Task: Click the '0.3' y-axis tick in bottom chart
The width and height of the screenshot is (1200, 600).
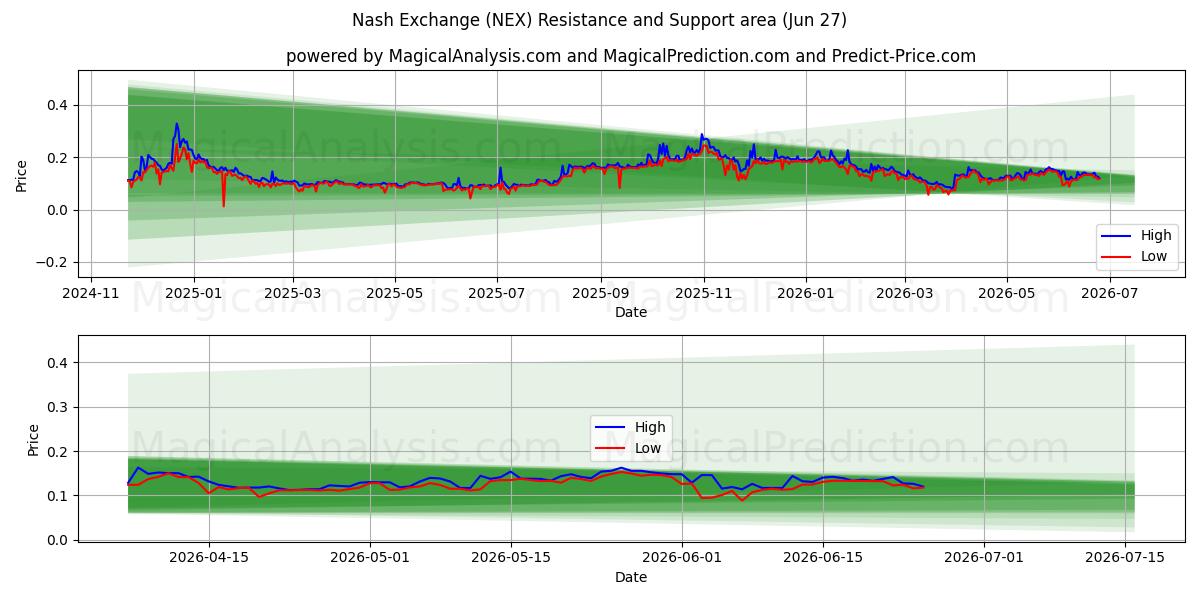Action: point(57,407)
